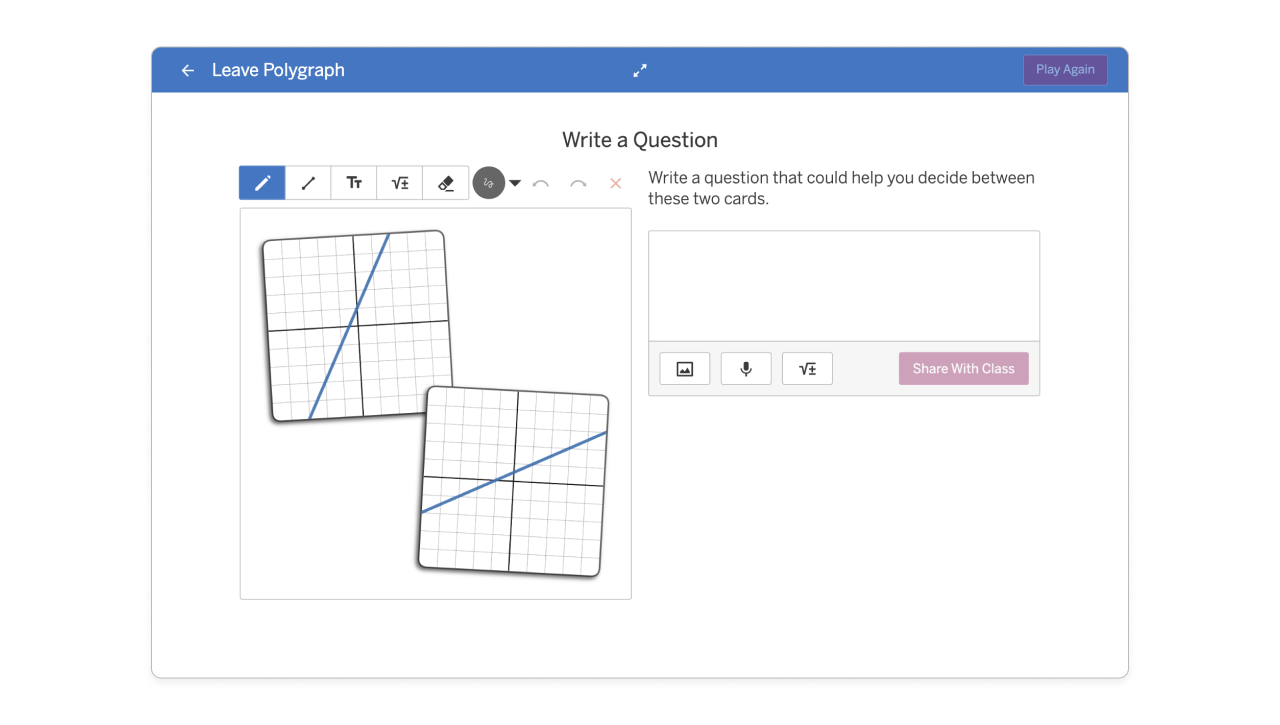Record audio with the microphone button

[x=746, y=369]
